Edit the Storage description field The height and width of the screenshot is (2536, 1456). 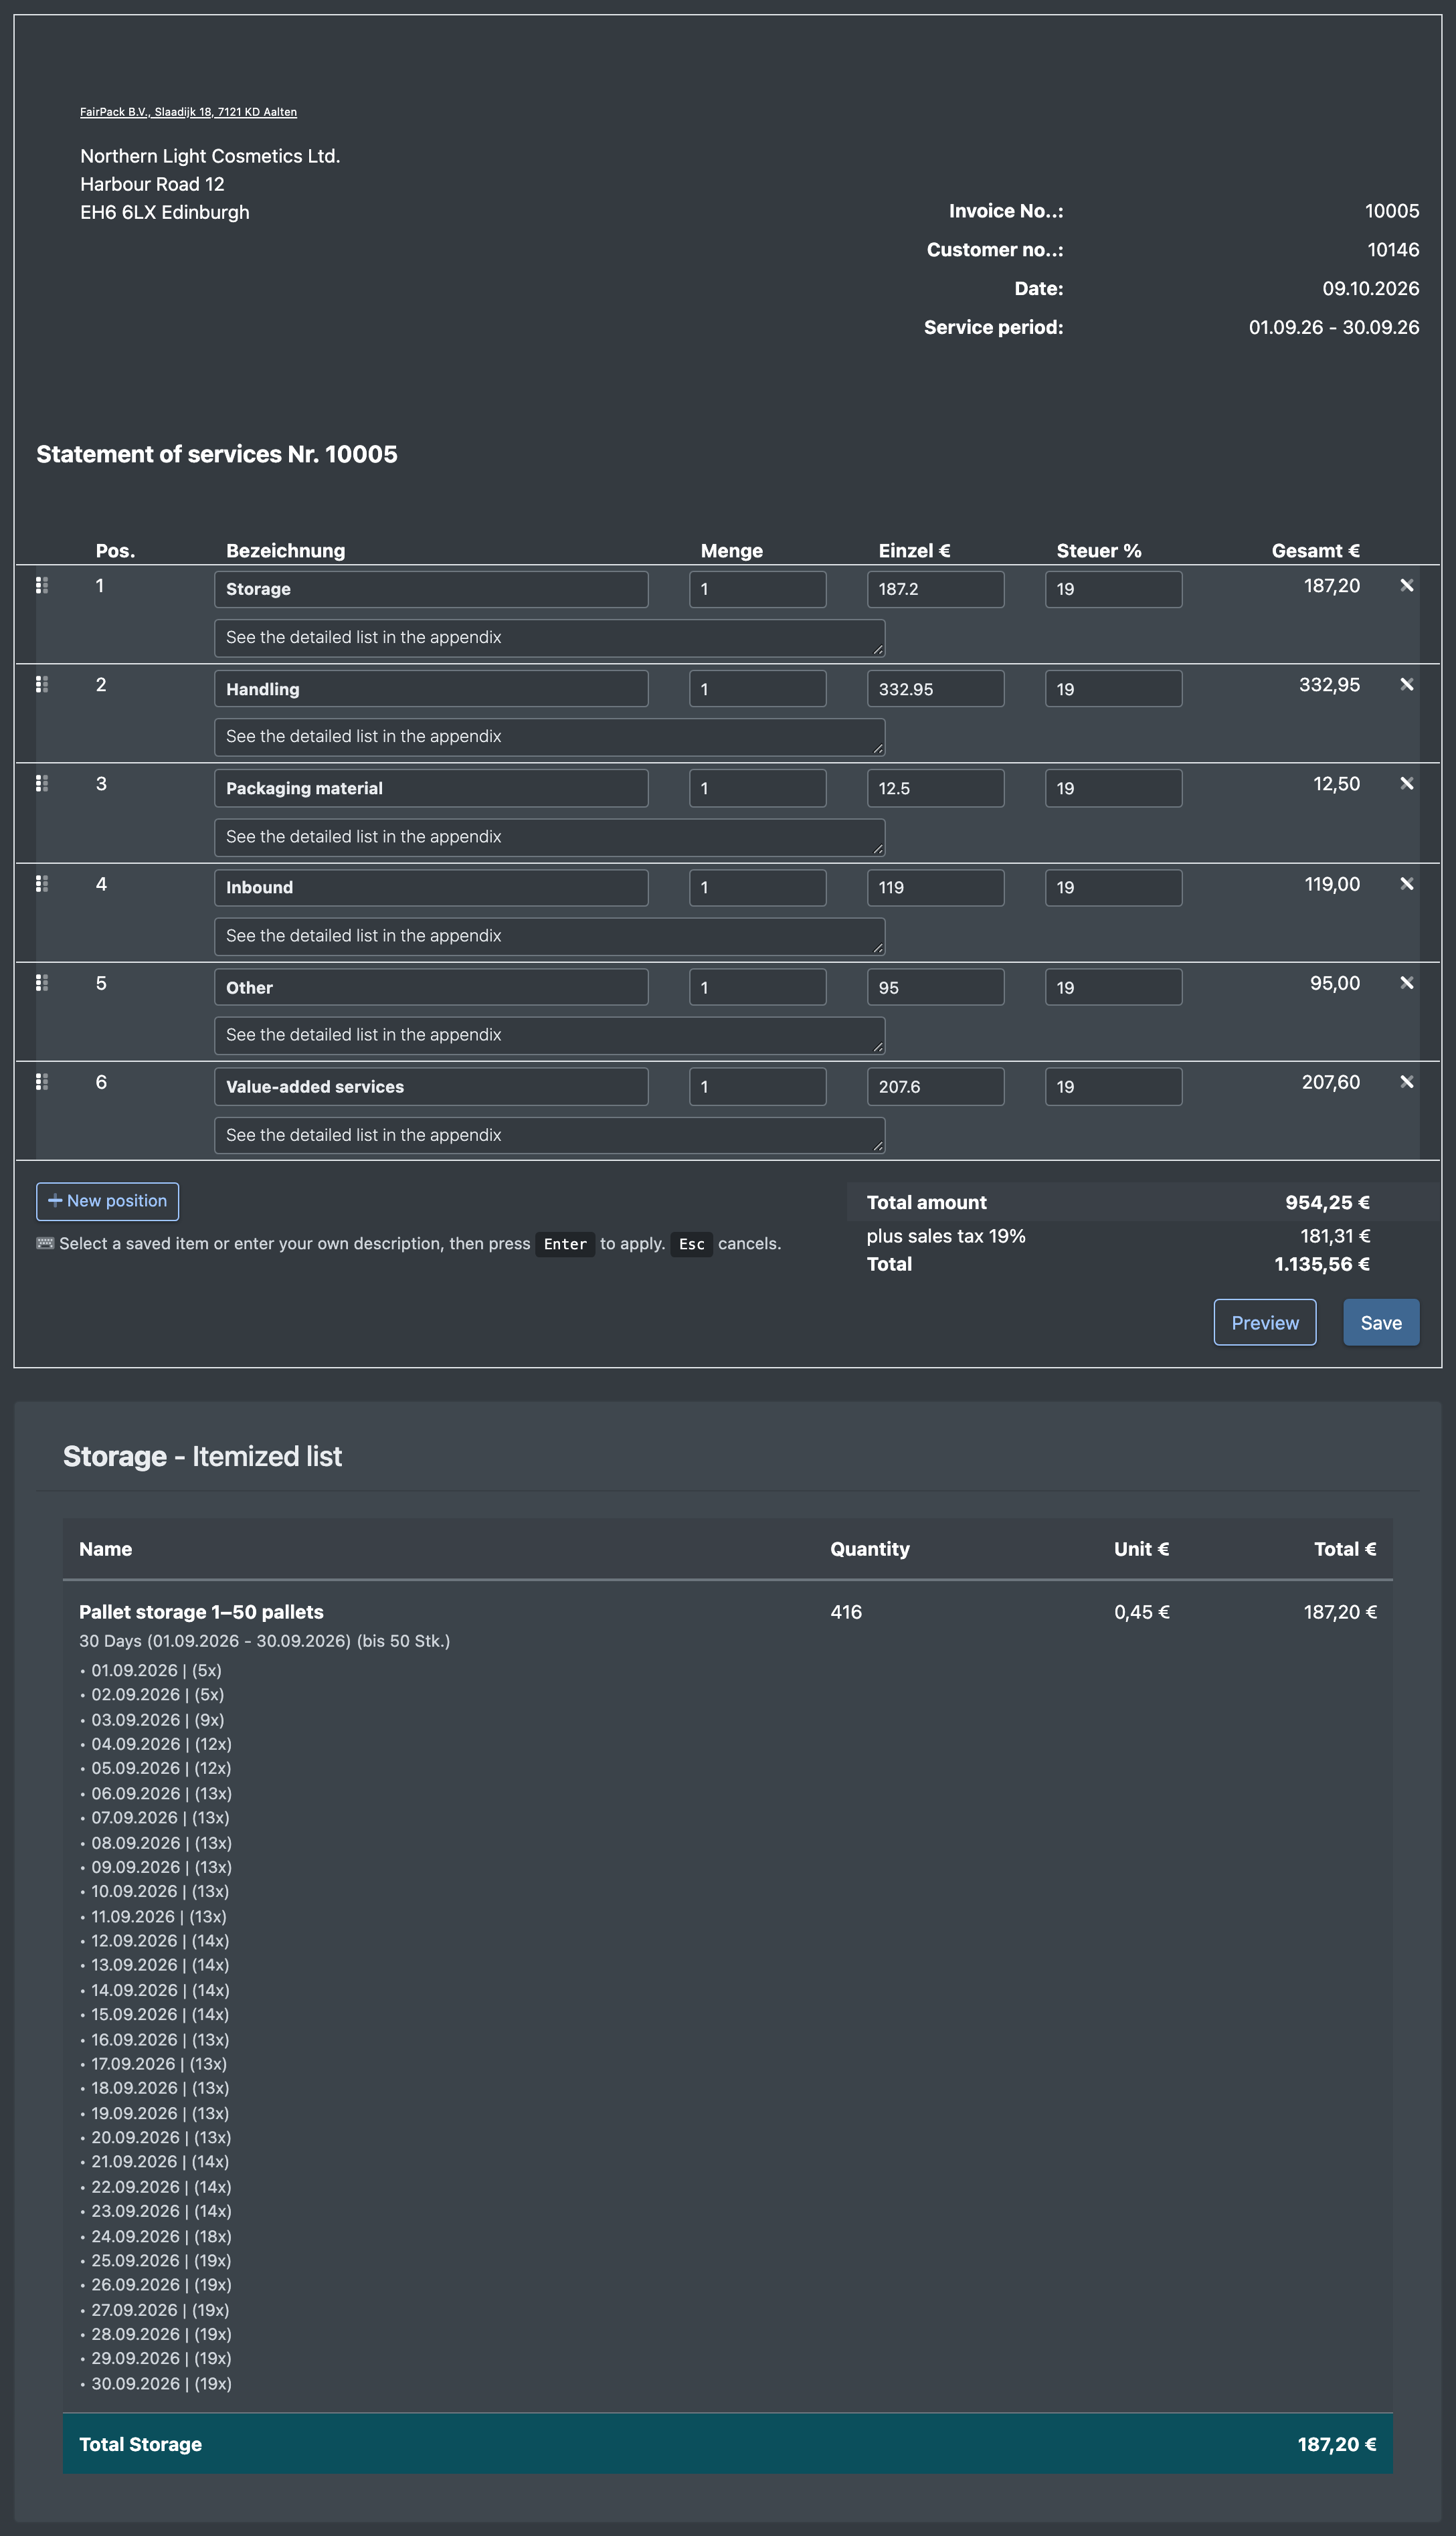point(431,589)
